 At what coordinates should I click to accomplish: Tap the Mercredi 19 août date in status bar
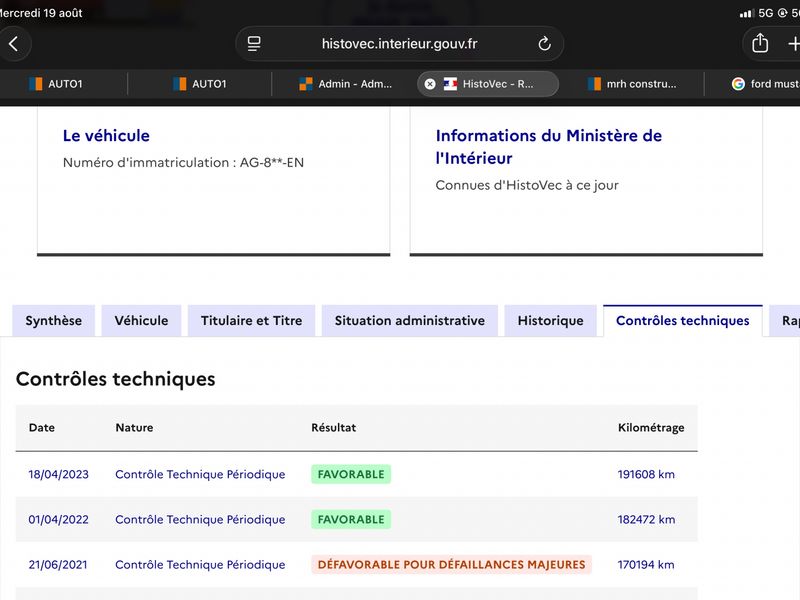pyautogui.click(x=41, y=13)
